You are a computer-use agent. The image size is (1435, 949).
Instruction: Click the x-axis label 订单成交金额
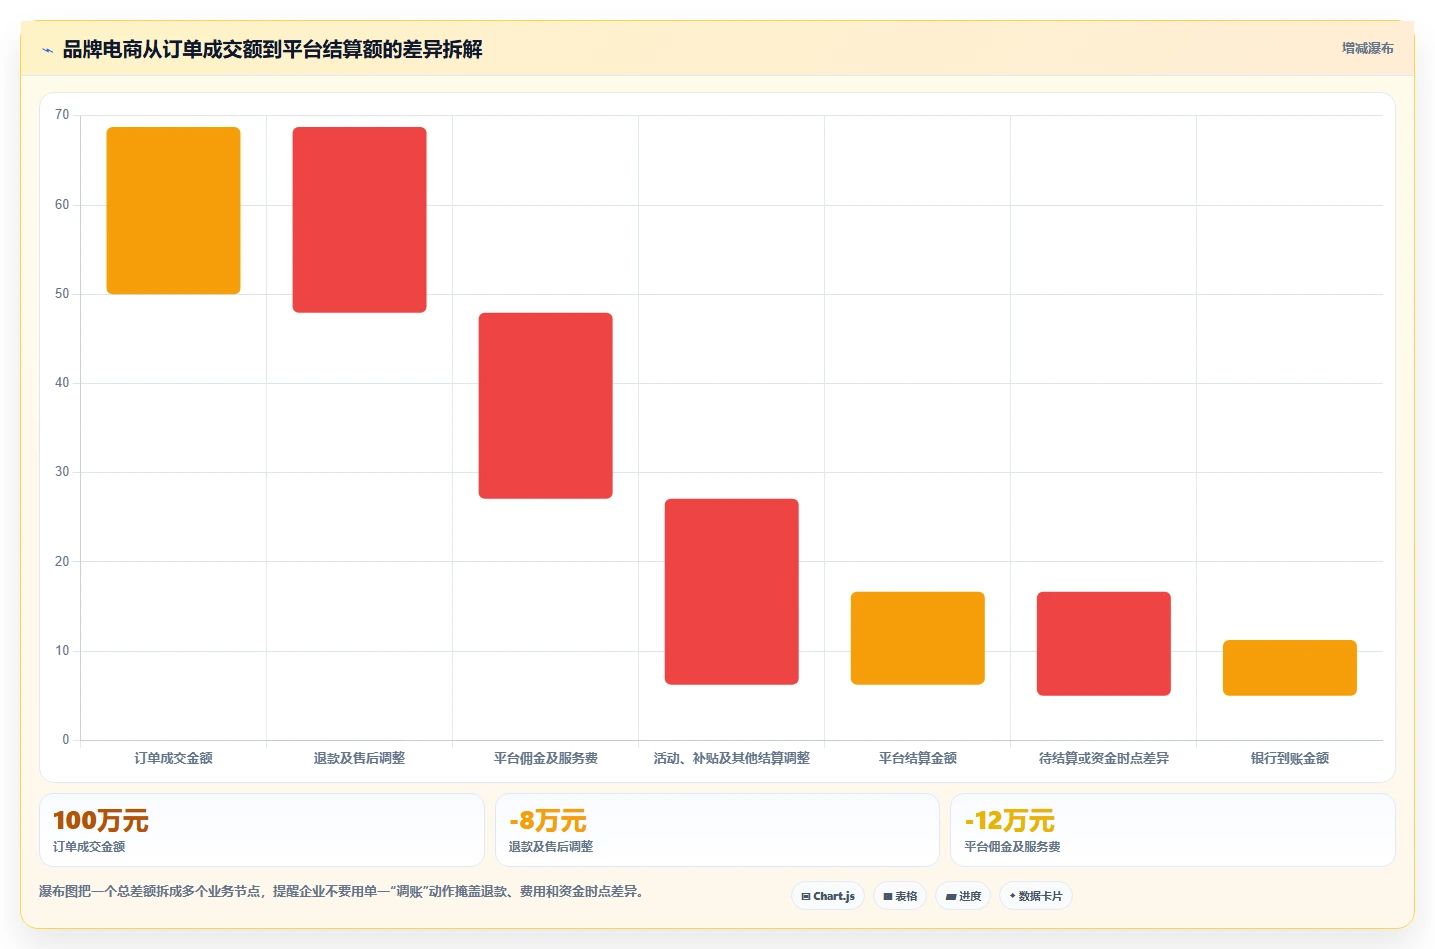[x=174, y=758]
